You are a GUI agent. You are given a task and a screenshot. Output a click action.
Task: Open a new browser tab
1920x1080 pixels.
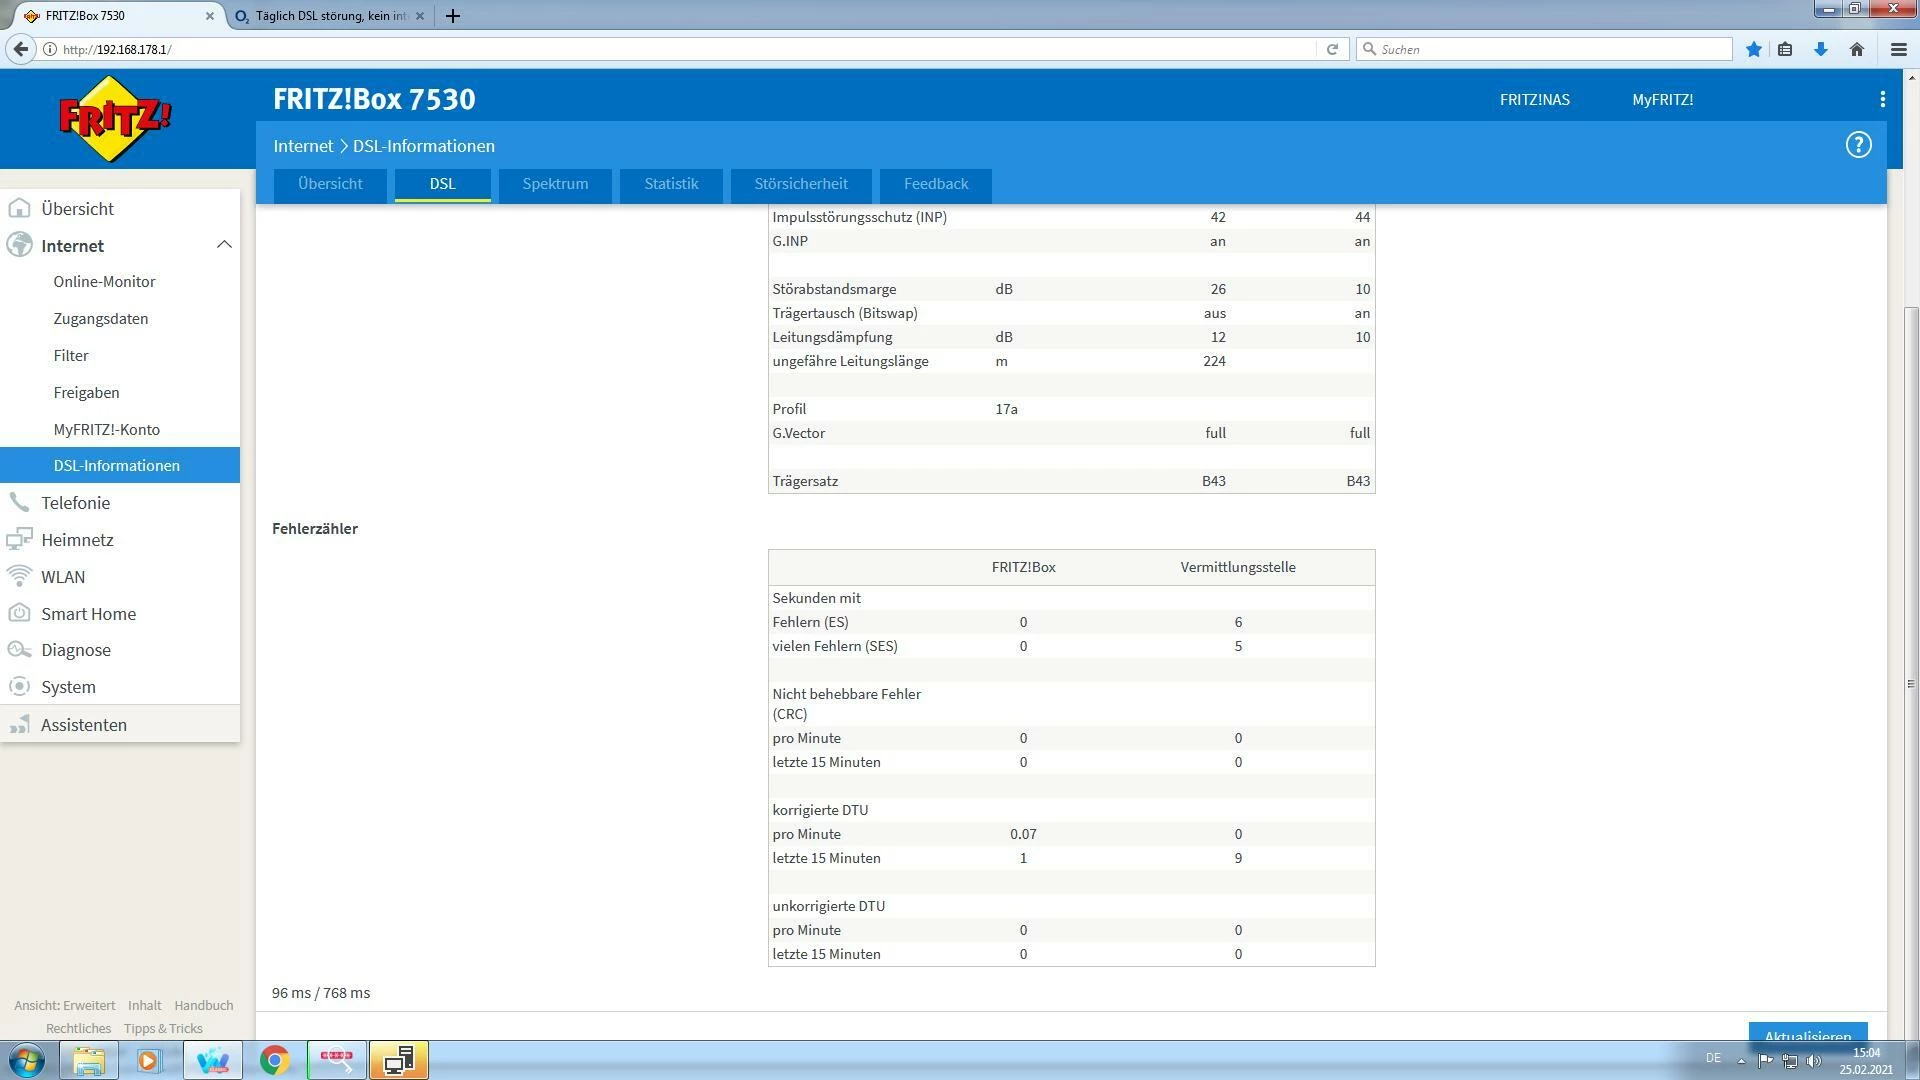point(453,16)
